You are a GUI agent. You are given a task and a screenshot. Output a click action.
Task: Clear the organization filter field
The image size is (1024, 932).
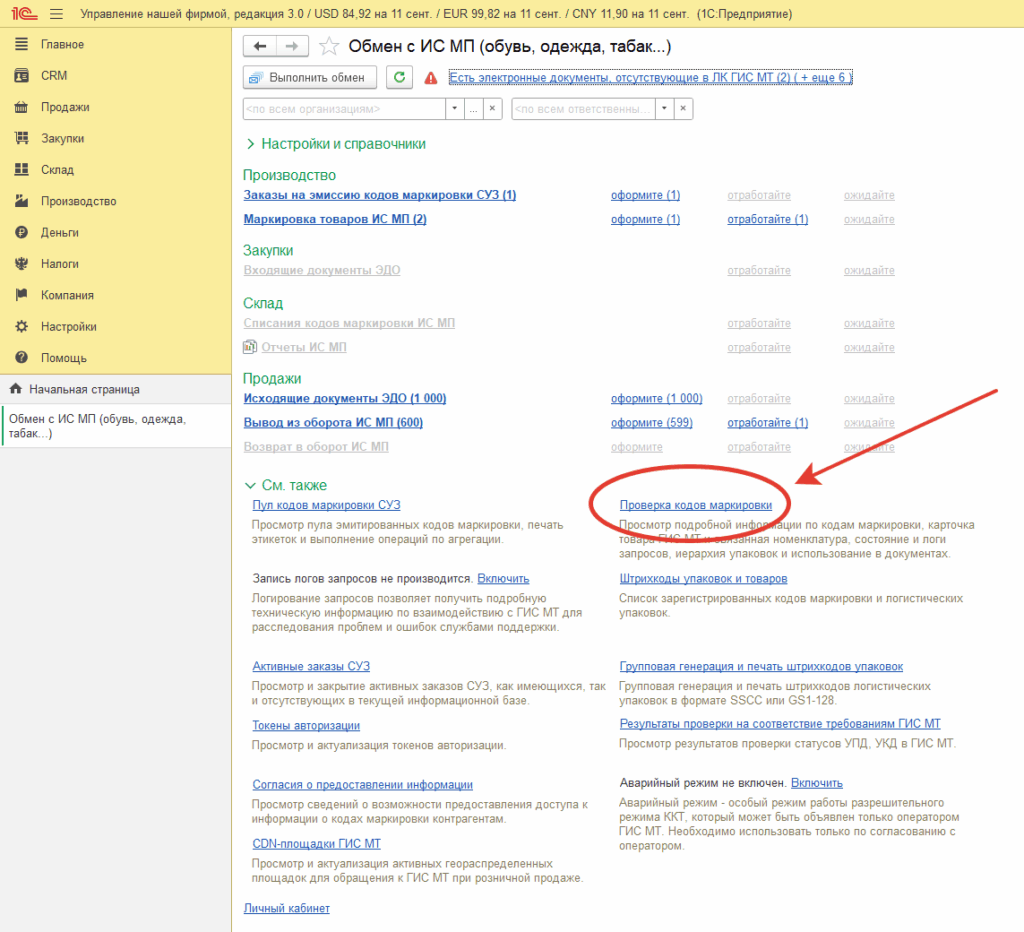[492, 108]
